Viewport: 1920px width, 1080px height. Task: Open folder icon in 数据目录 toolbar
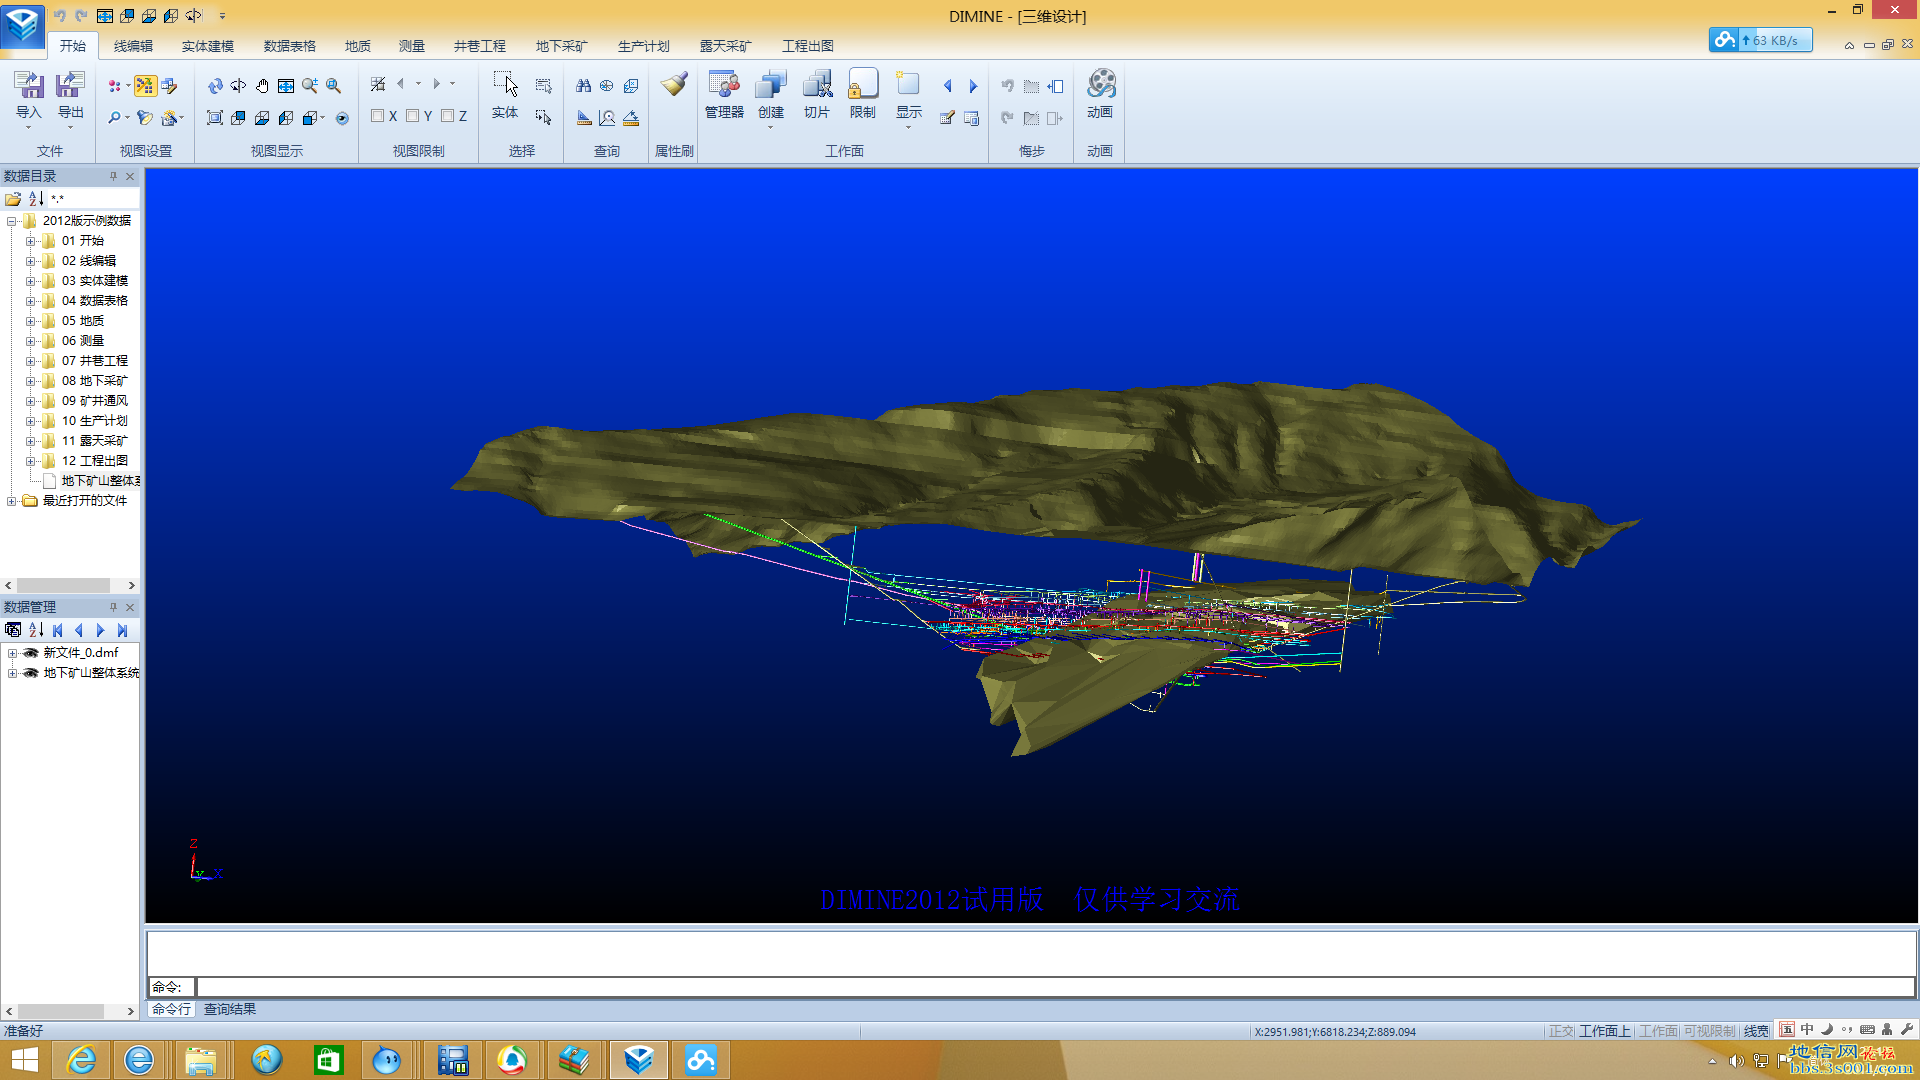(13, 199)
